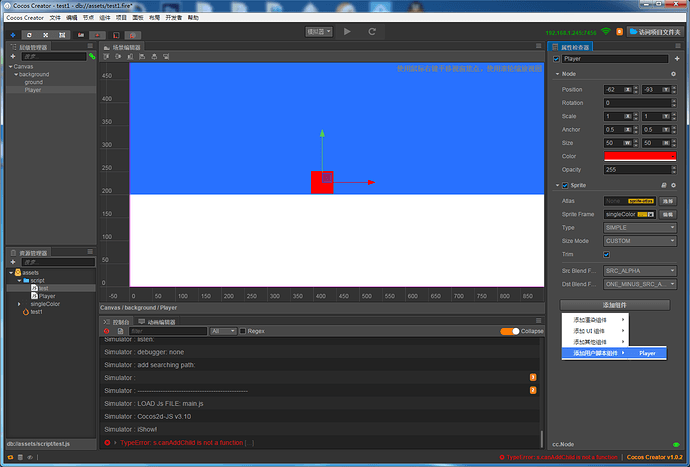This screenshot has height=467, width=690.
Task: Select the rect transform tool in toolbar
Action: pyautogui.click(x=62, y=35)
